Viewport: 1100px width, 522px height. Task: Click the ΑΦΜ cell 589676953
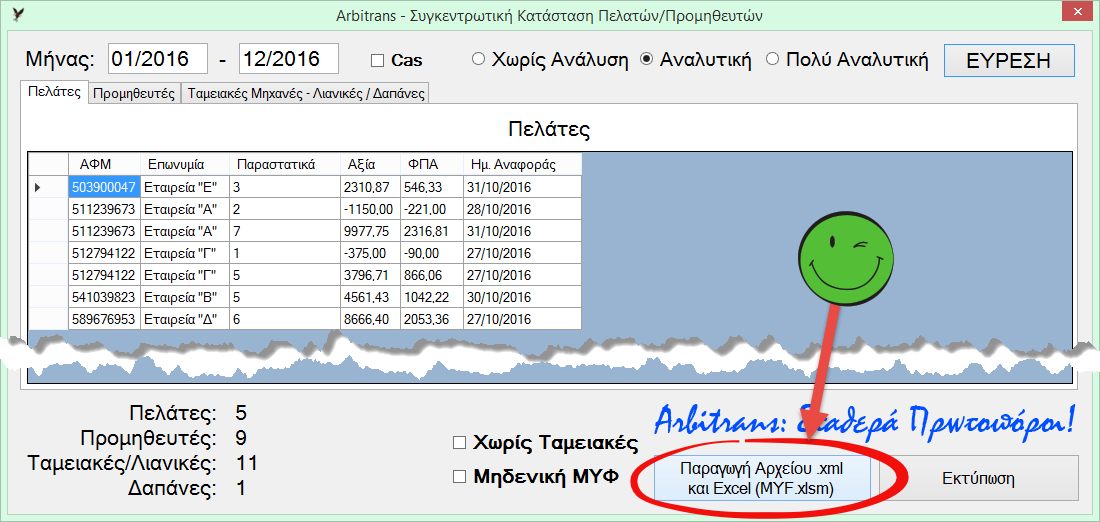pos(104,319)
